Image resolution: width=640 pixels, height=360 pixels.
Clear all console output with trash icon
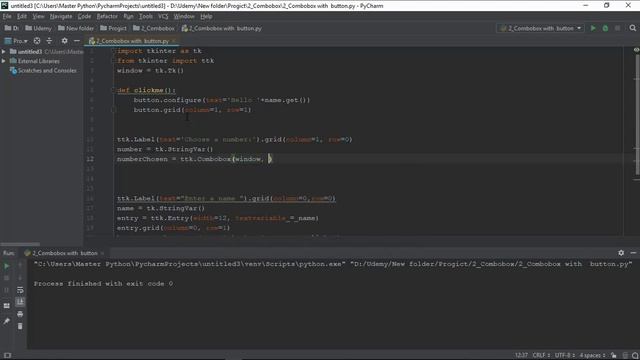(20, 326)
